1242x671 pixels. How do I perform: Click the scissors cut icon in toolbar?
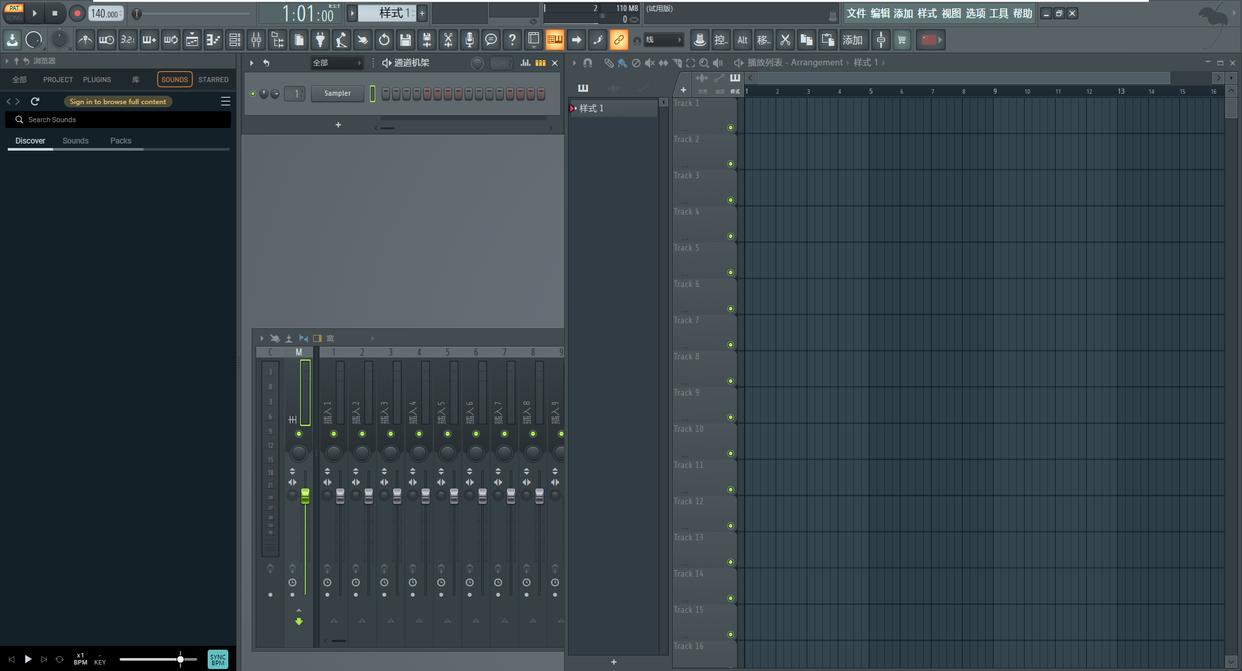click(x=785, y=40)
